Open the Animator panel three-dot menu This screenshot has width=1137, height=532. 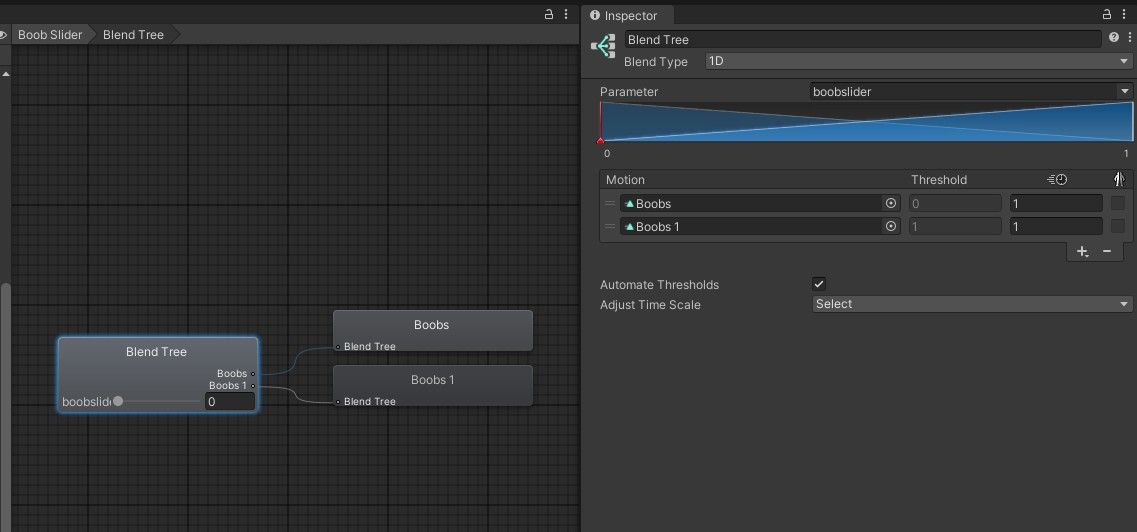566,14
